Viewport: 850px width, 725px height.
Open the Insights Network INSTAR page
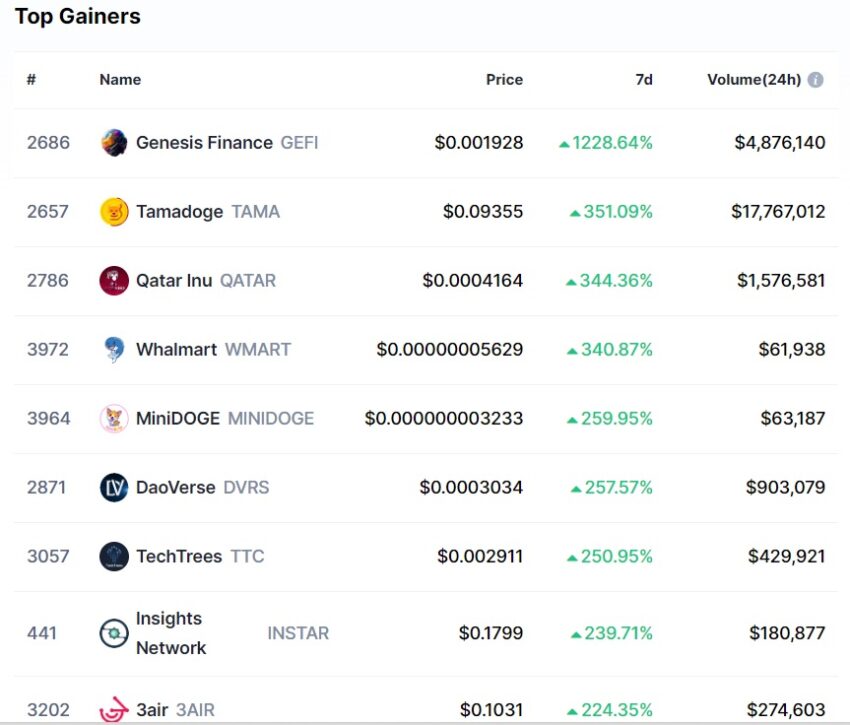232,633
